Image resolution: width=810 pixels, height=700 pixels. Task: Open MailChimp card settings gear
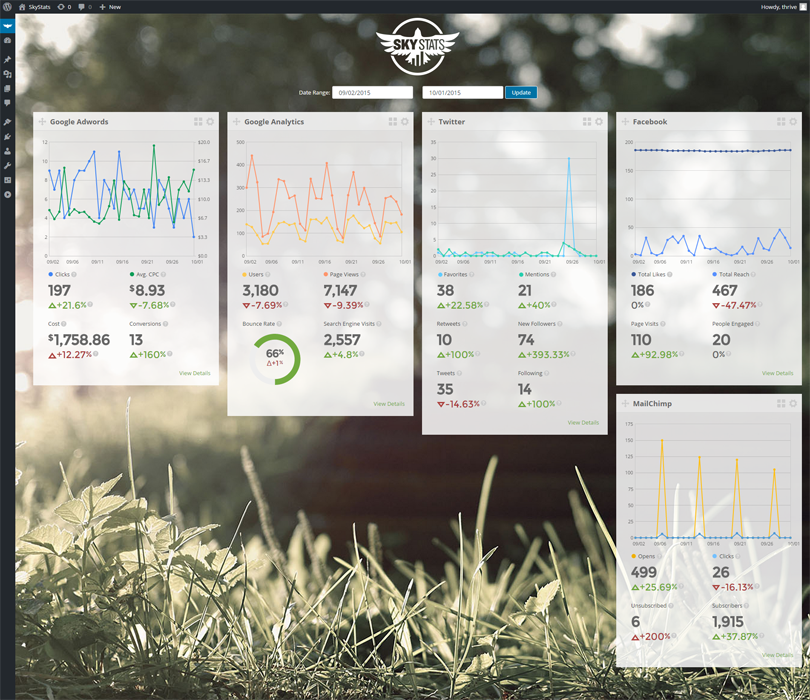click(793, 403)
